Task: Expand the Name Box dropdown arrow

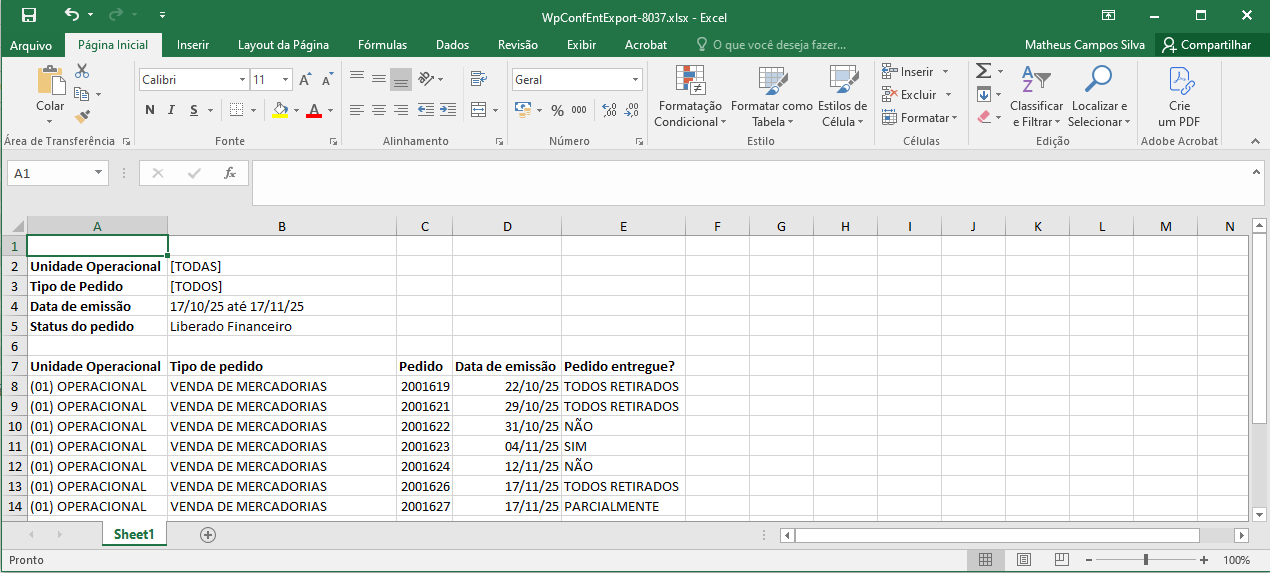Action: click(x=98, y=173)
